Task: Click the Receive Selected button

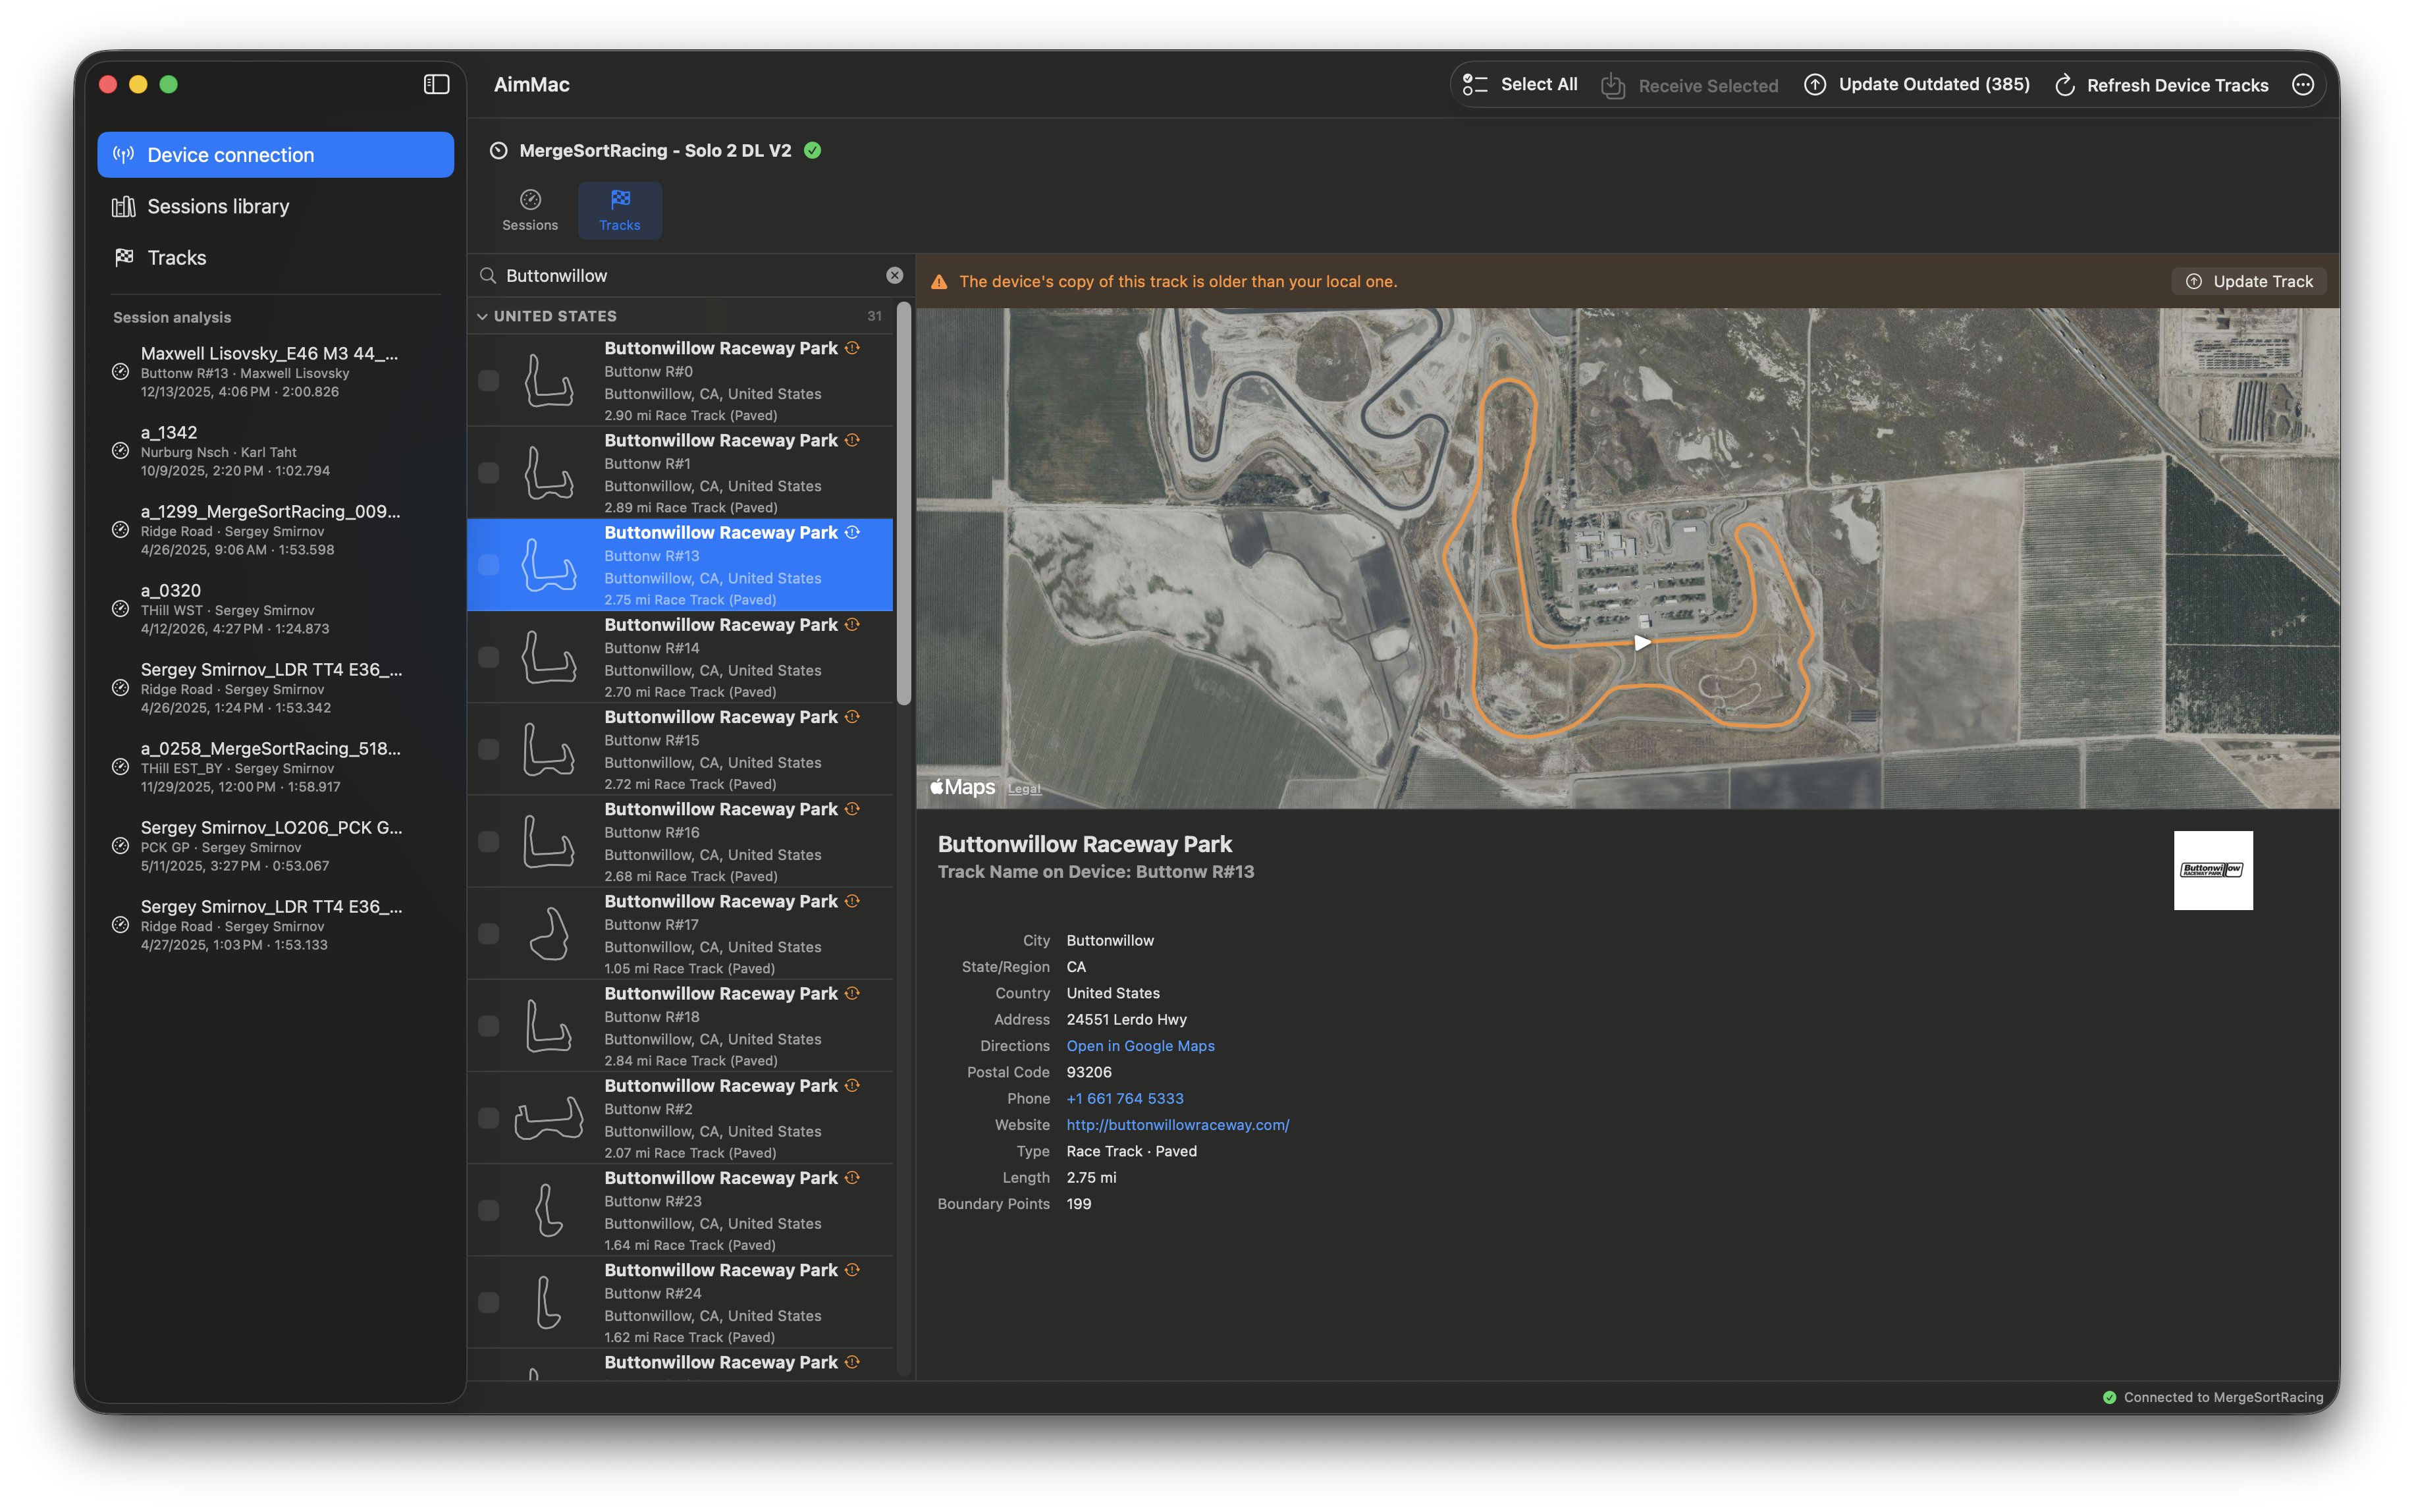Action: (1689, 85)
